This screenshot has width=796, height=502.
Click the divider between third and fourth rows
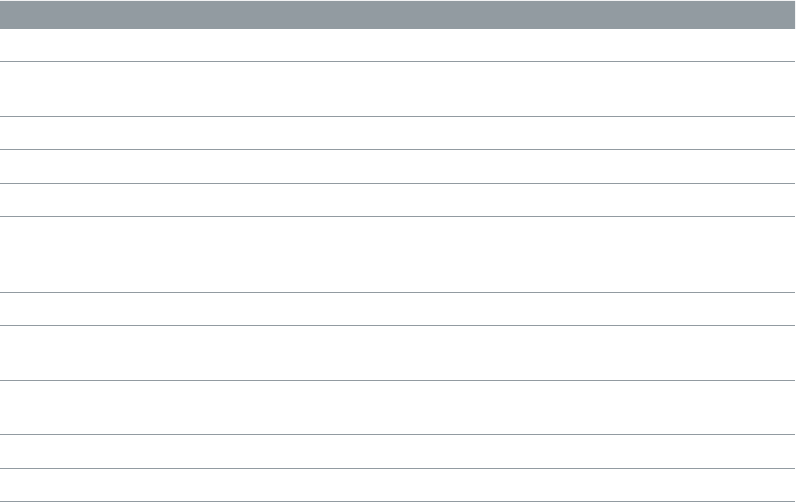point(398,150)
